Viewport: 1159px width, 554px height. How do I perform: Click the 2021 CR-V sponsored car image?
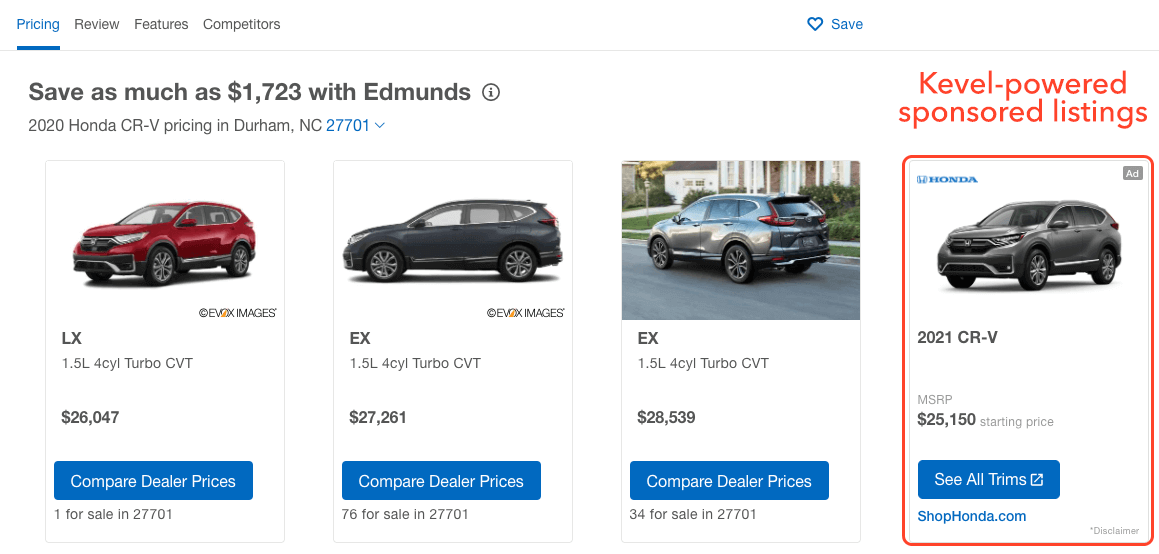(x=1028, y=243)
